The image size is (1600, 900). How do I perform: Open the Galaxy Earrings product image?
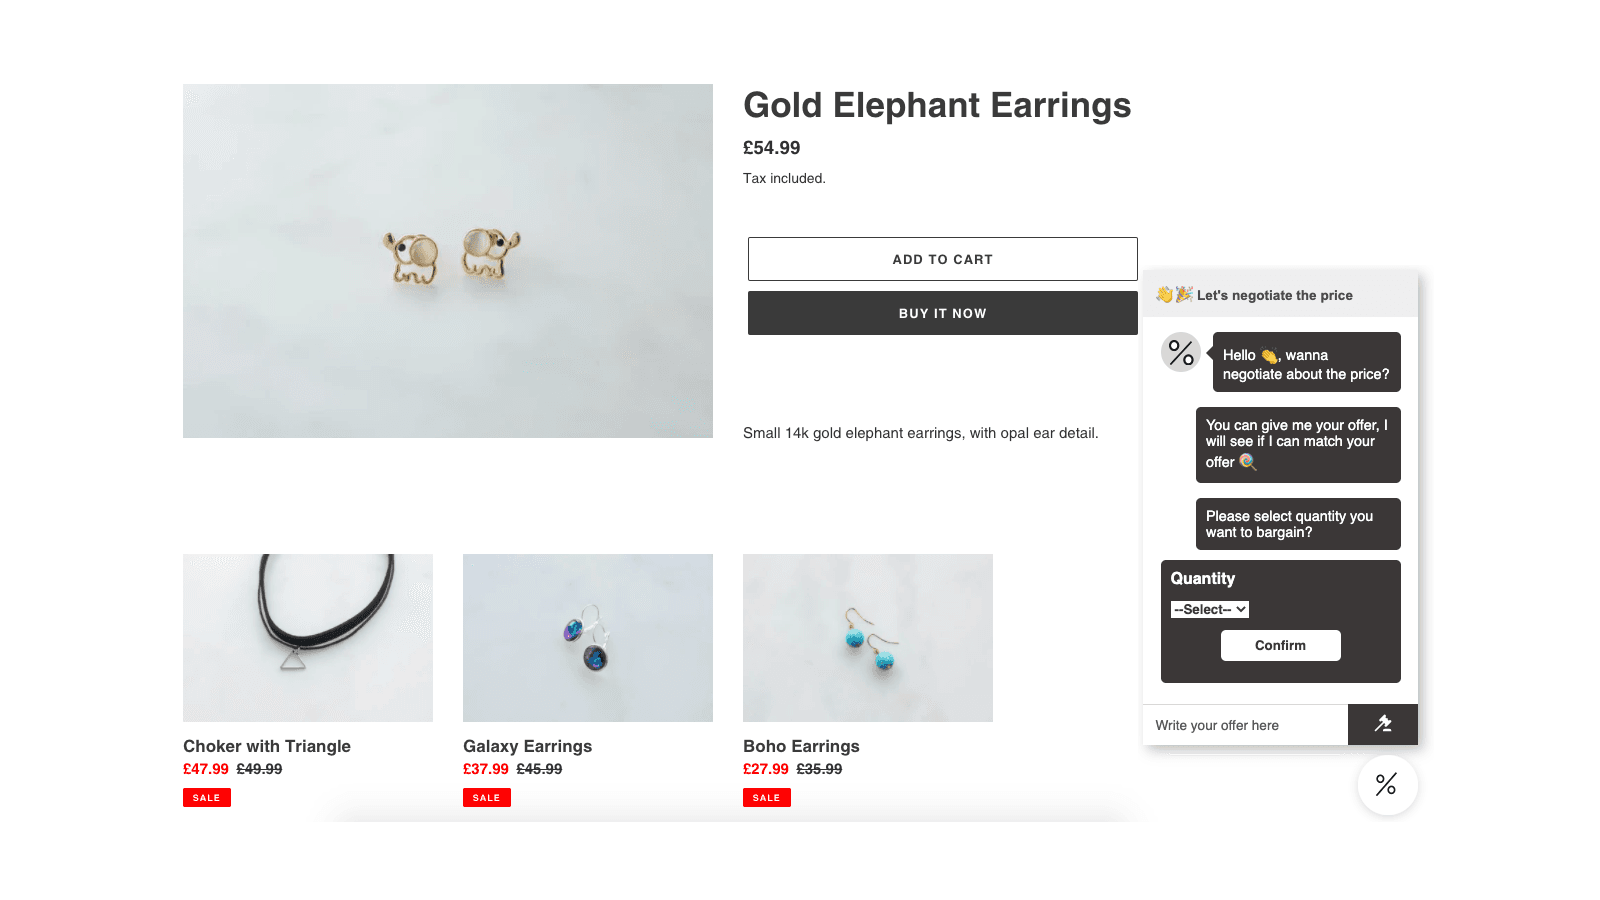588,638
